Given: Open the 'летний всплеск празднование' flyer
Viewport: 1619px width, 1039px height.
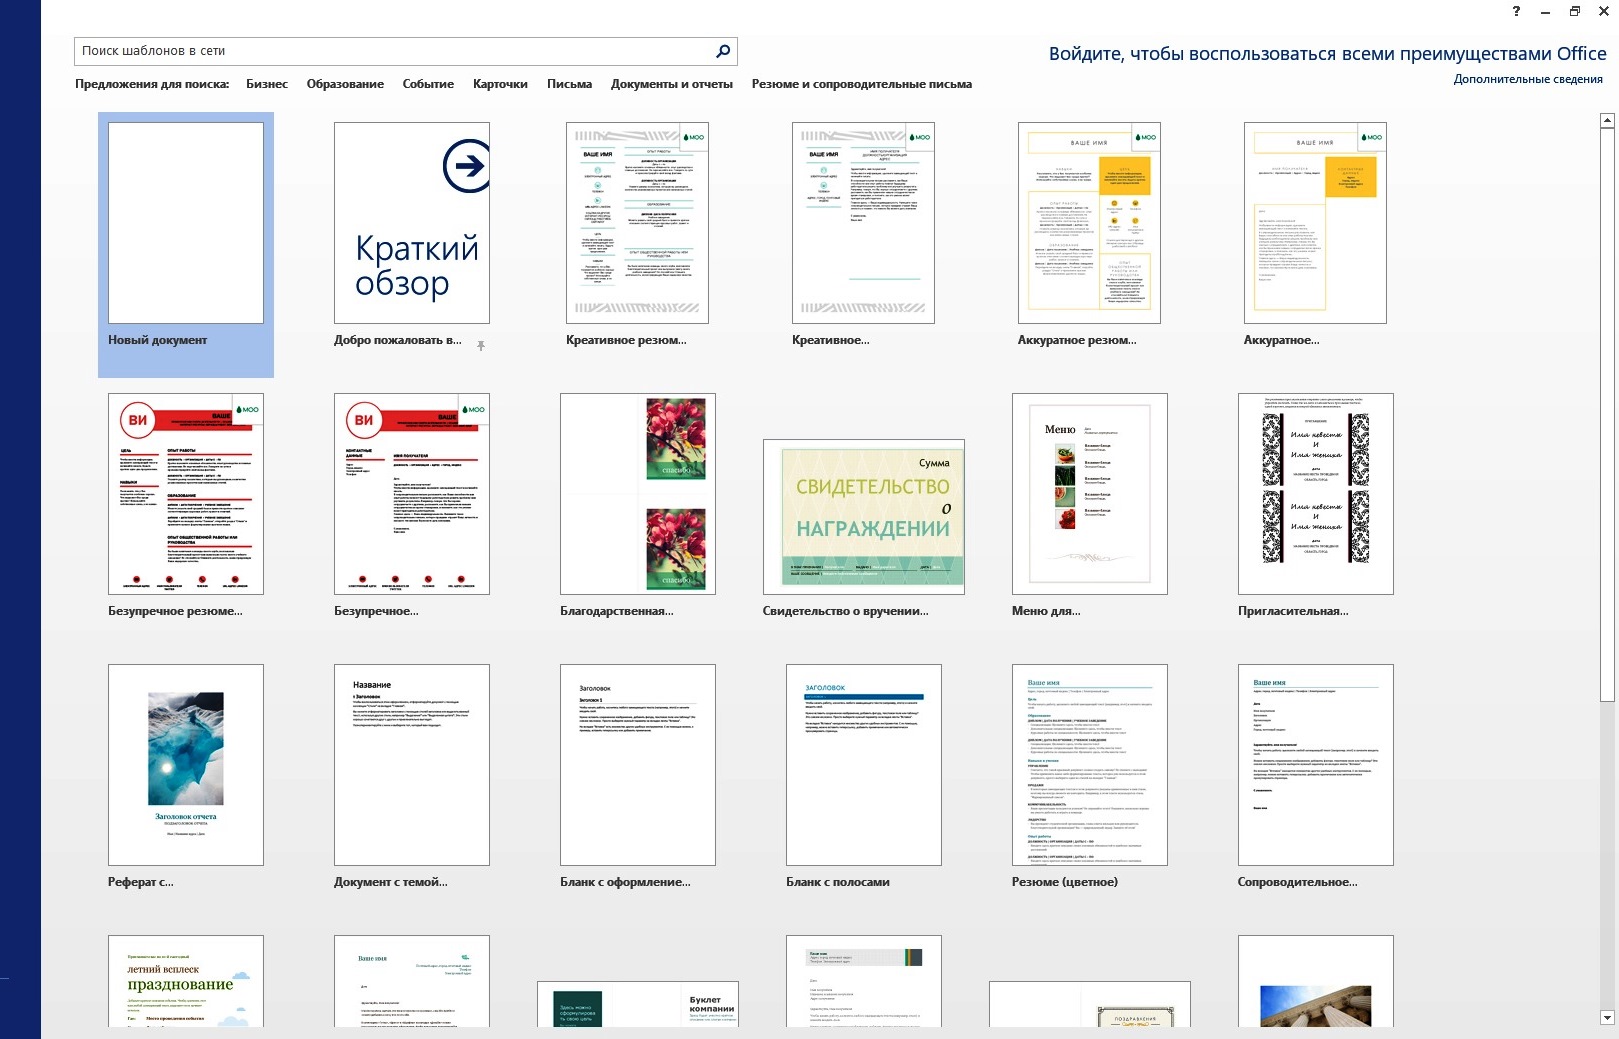Looking at the screenshot, I should 186,981.
